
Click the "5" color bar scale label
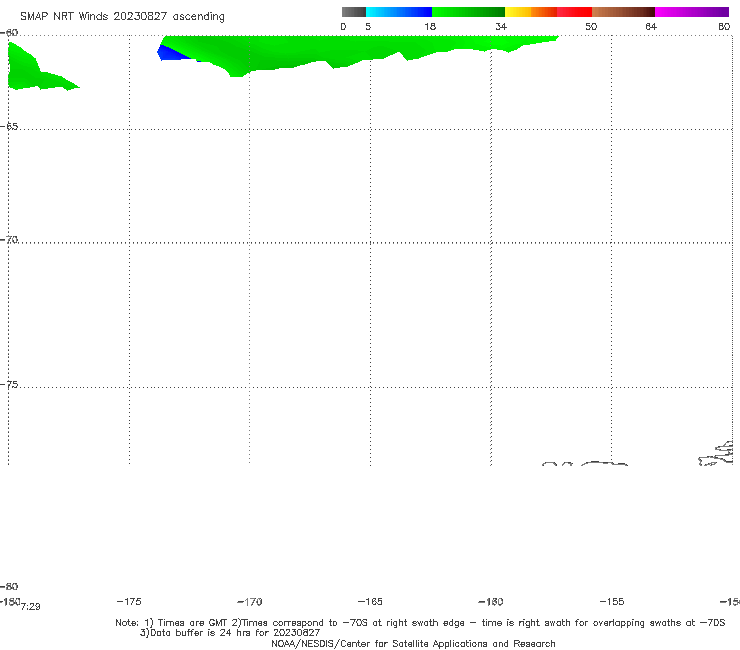coord(368,26)
